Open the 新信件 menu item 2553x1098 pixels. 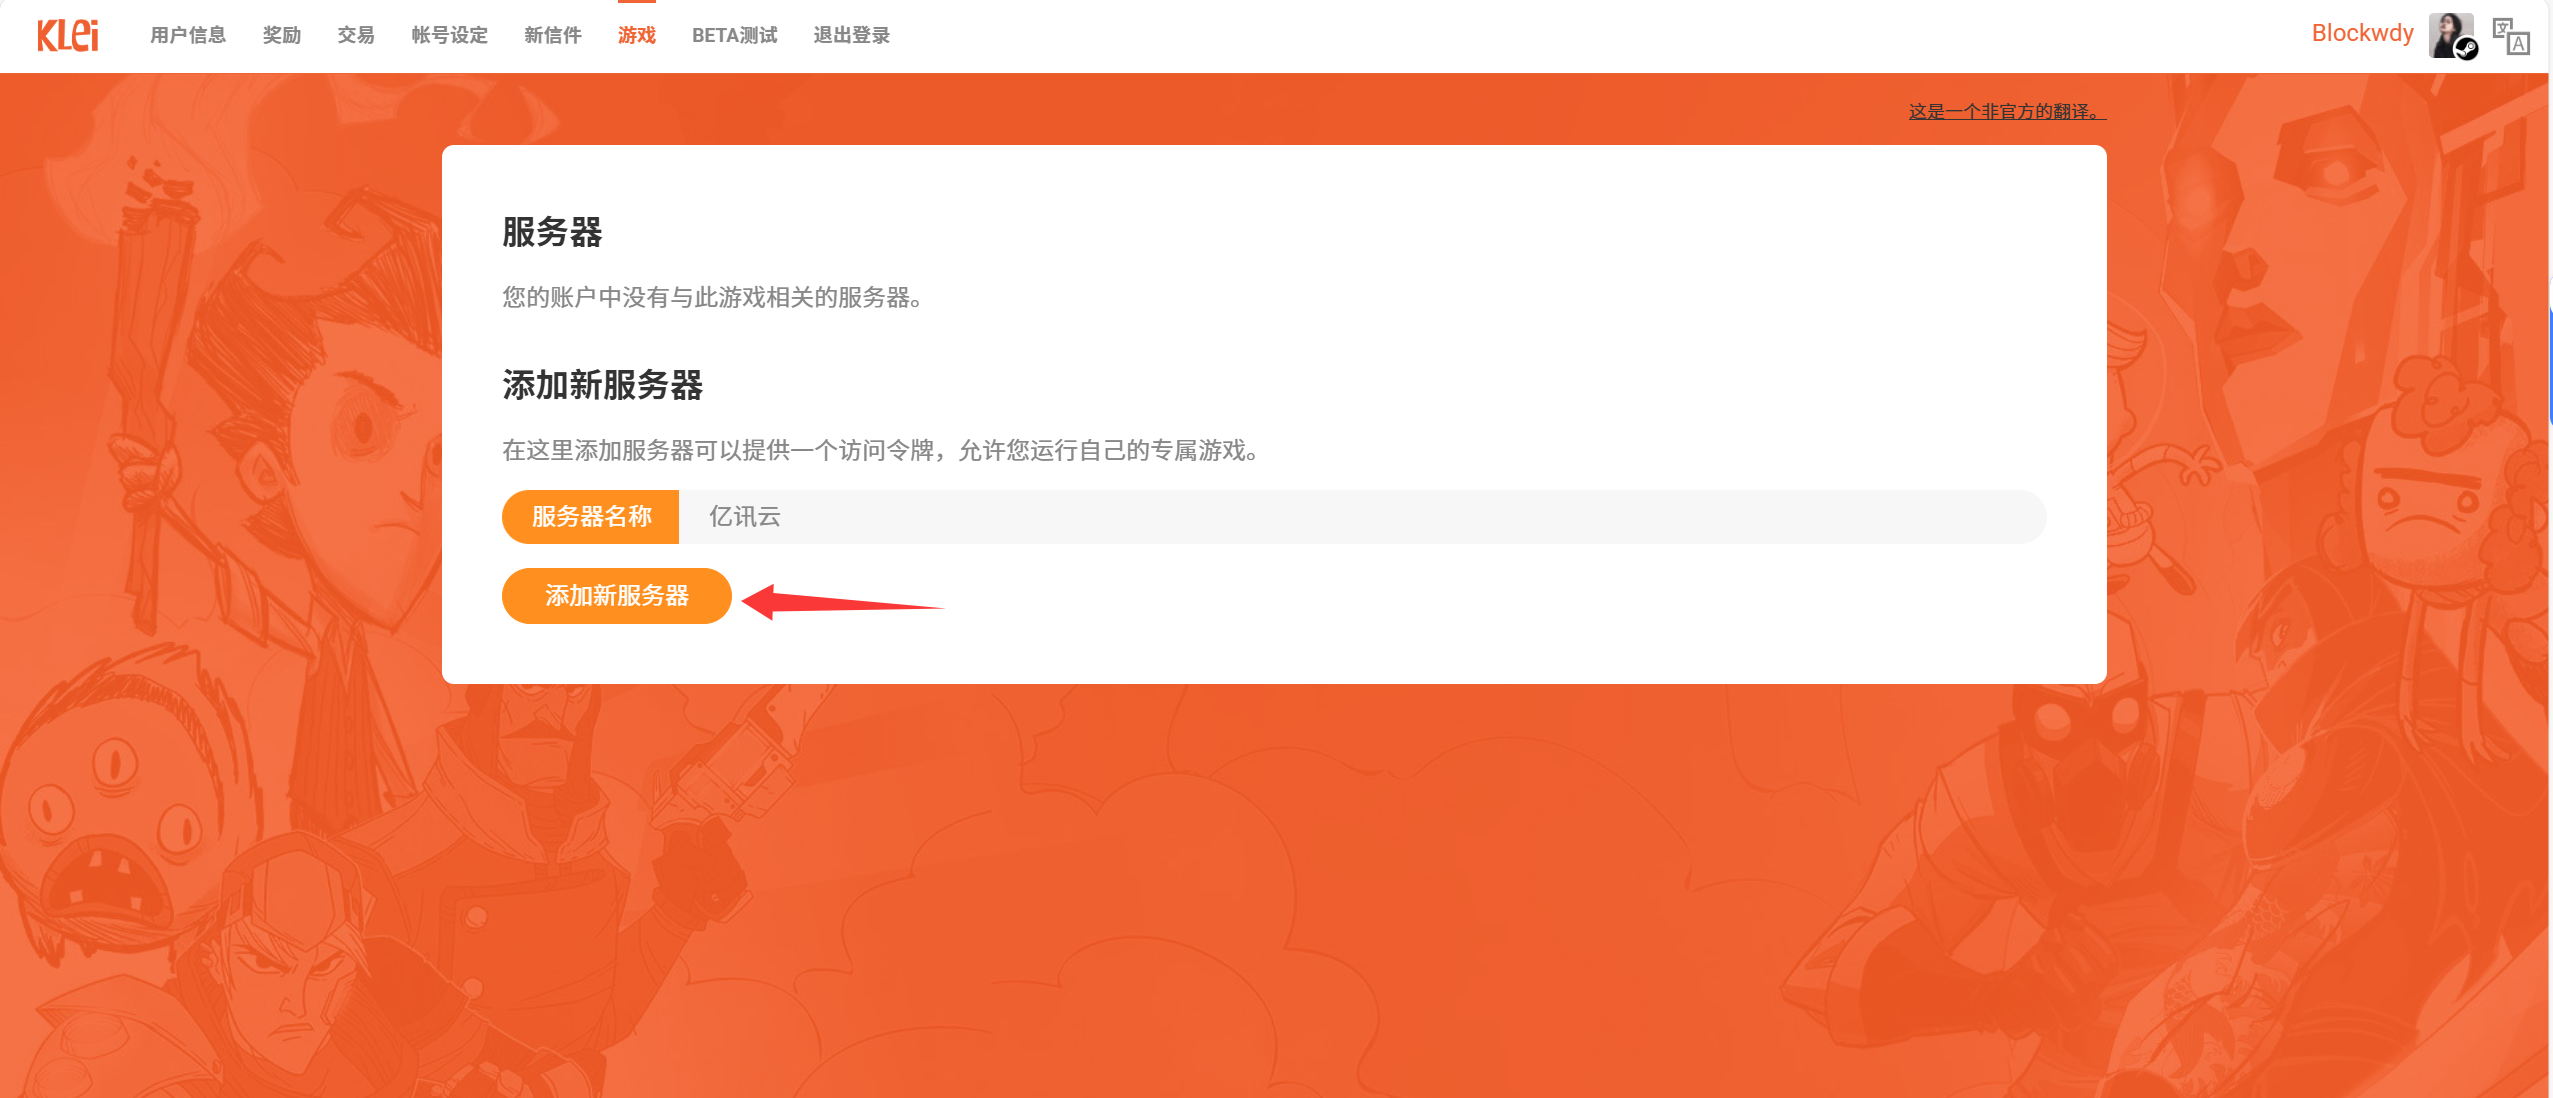553,35
